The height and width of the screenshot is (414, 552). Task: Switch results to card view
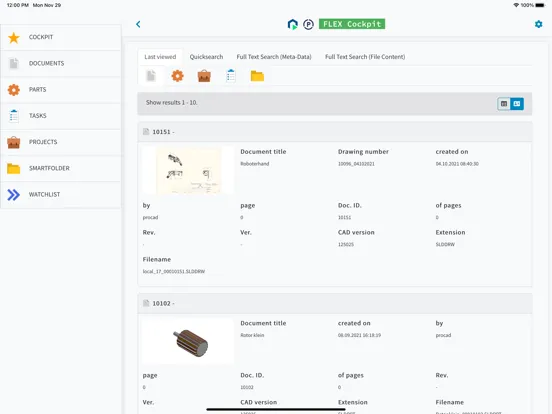[x=517, y=104]
